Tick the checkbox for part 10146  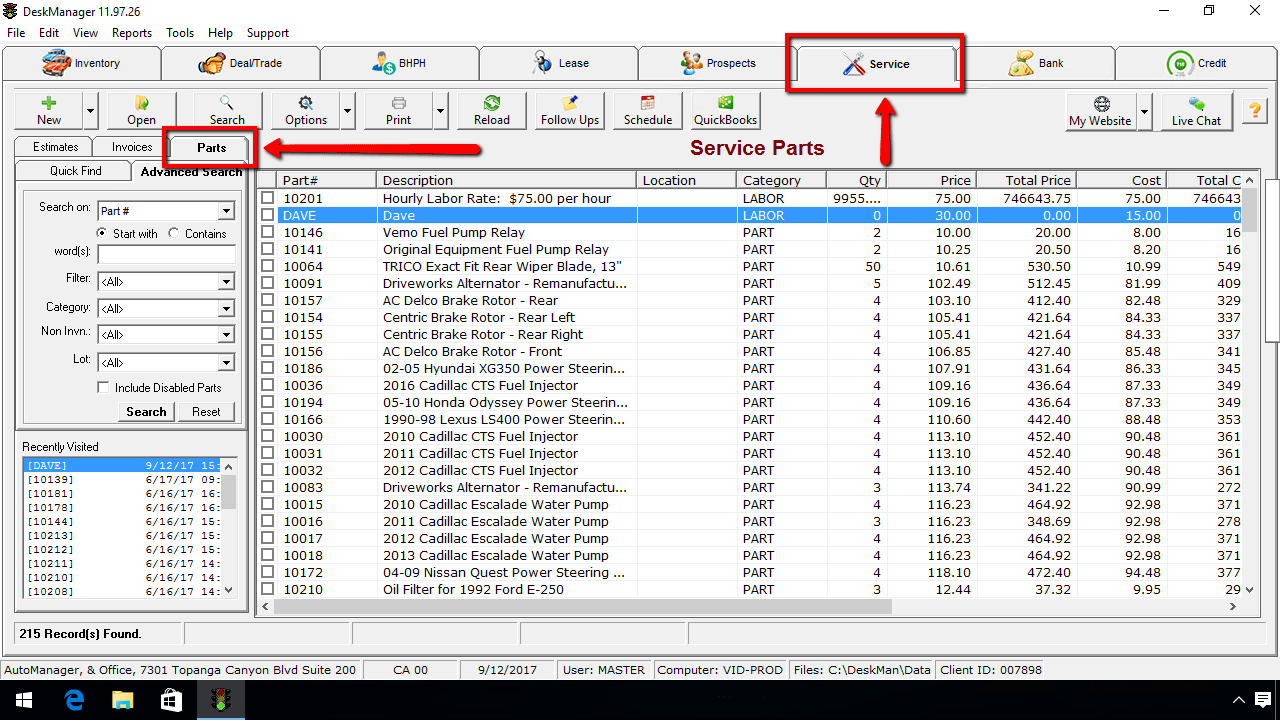[267, 233]
